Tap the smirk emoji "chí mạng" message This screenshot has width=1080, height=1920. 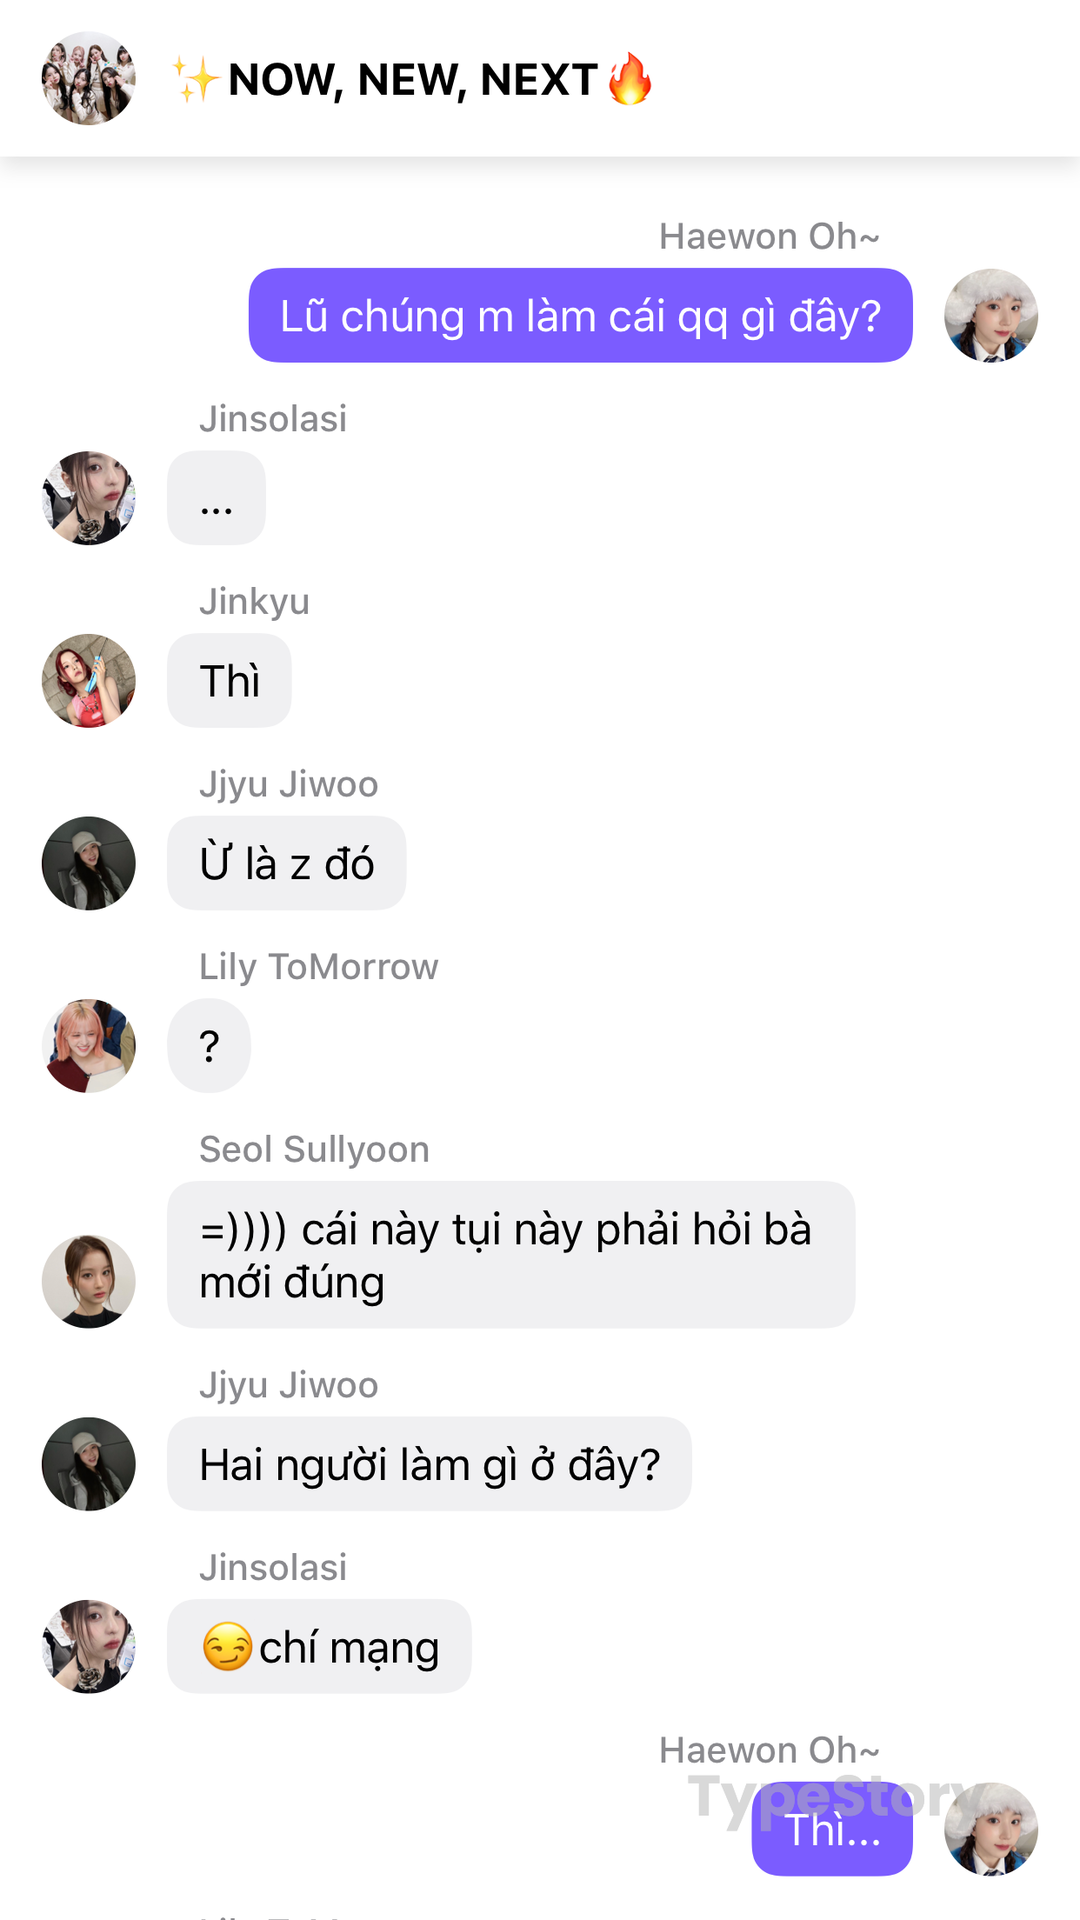pyautogui.click(x=319, y=1647)
